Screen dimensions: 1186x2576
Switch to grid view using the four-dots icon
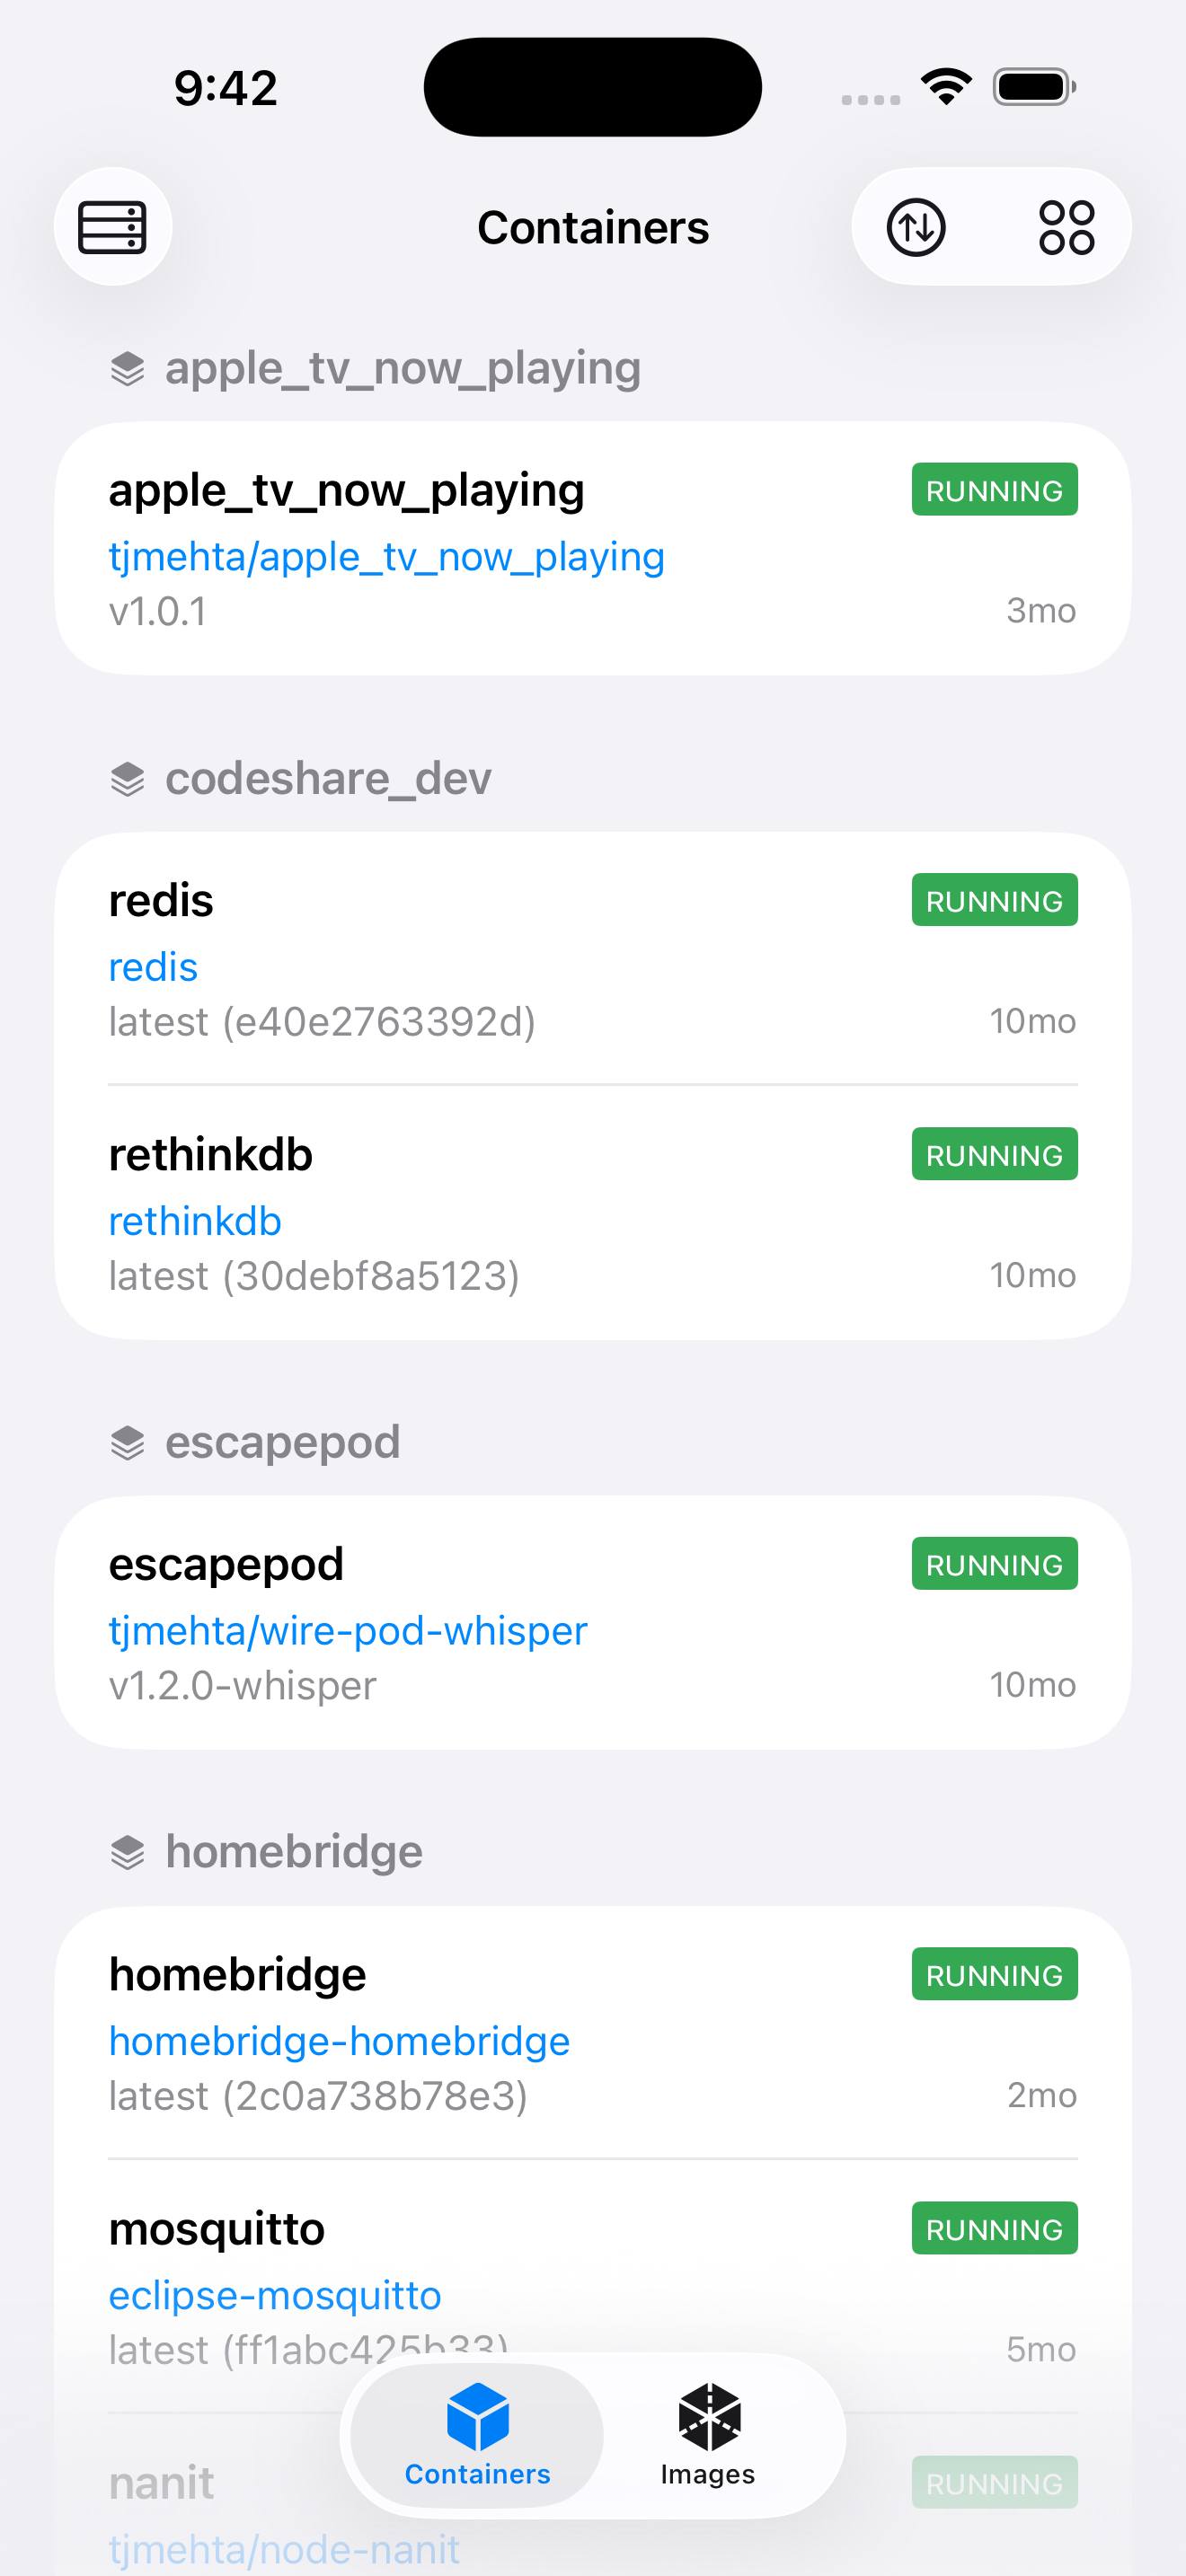click(x=1067, y=226)
